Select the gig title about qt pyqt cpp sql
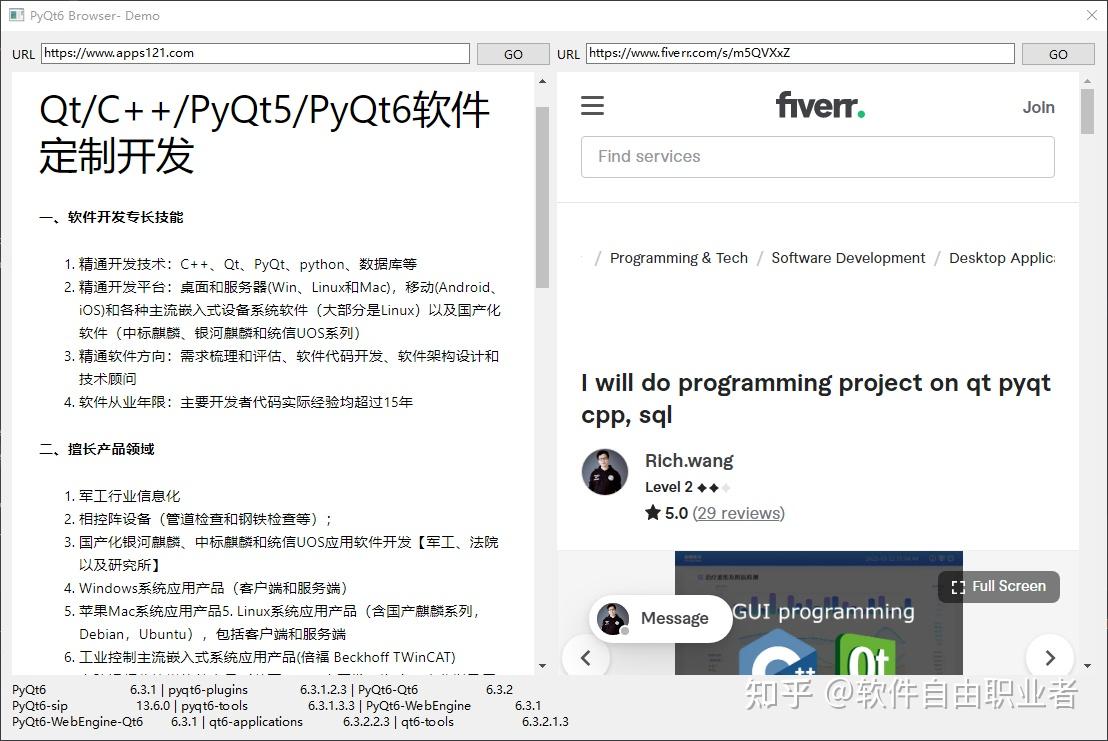1108x741 pixels. click(x=815, y=398)
